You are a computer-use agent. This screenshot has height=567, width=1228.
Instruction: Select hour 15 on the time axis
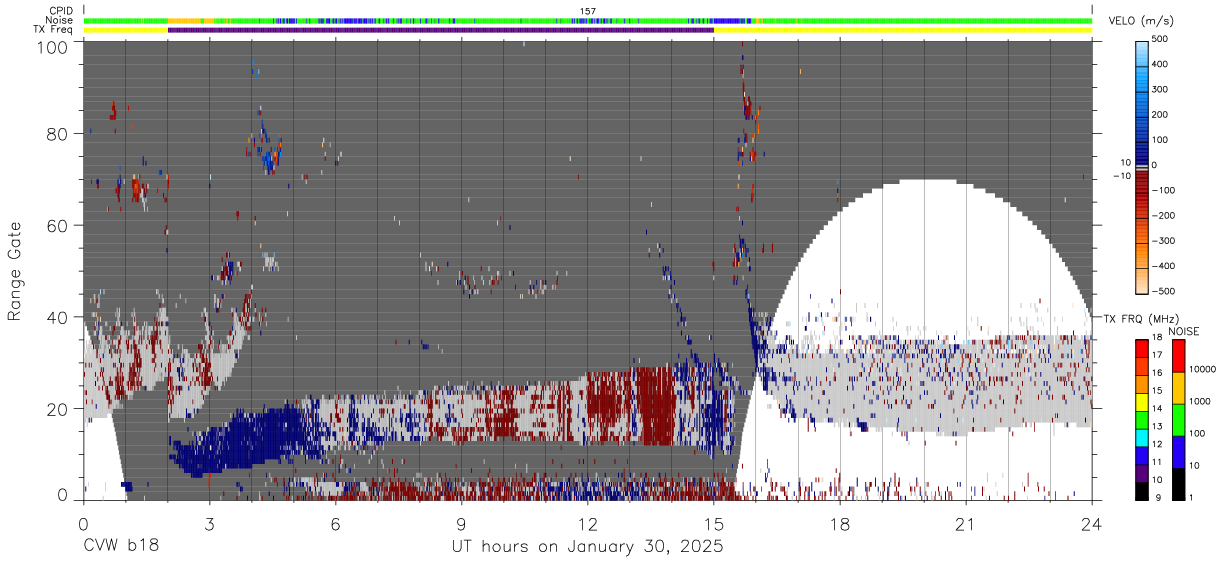tap(713, 524)
